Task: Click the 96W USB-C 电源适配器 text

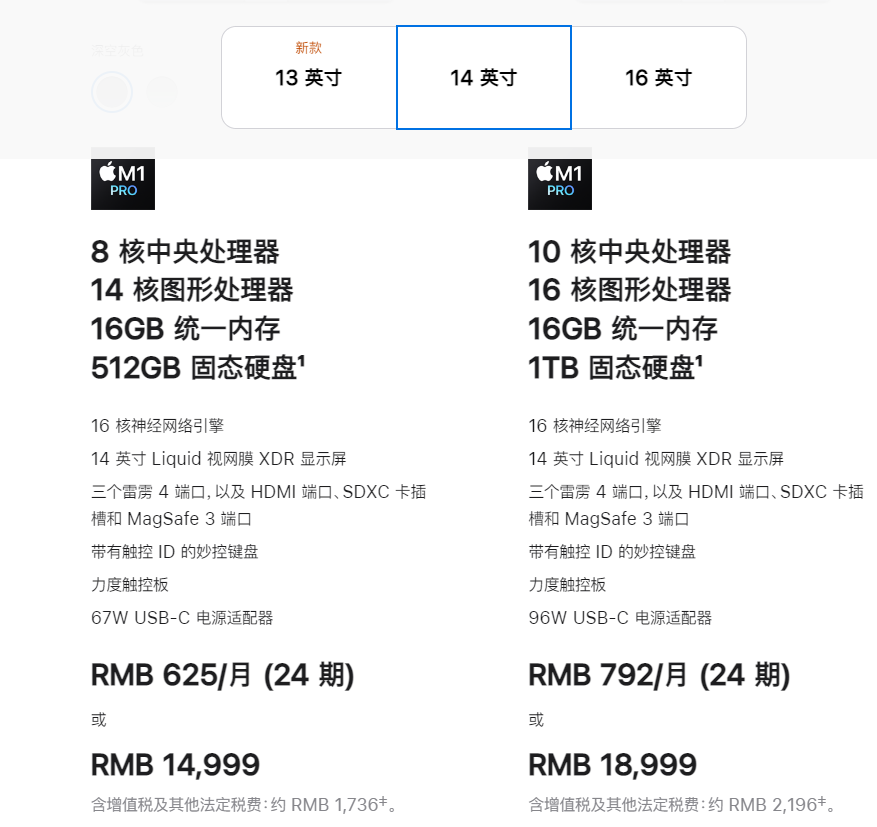Action: click(x=620, y=618)
